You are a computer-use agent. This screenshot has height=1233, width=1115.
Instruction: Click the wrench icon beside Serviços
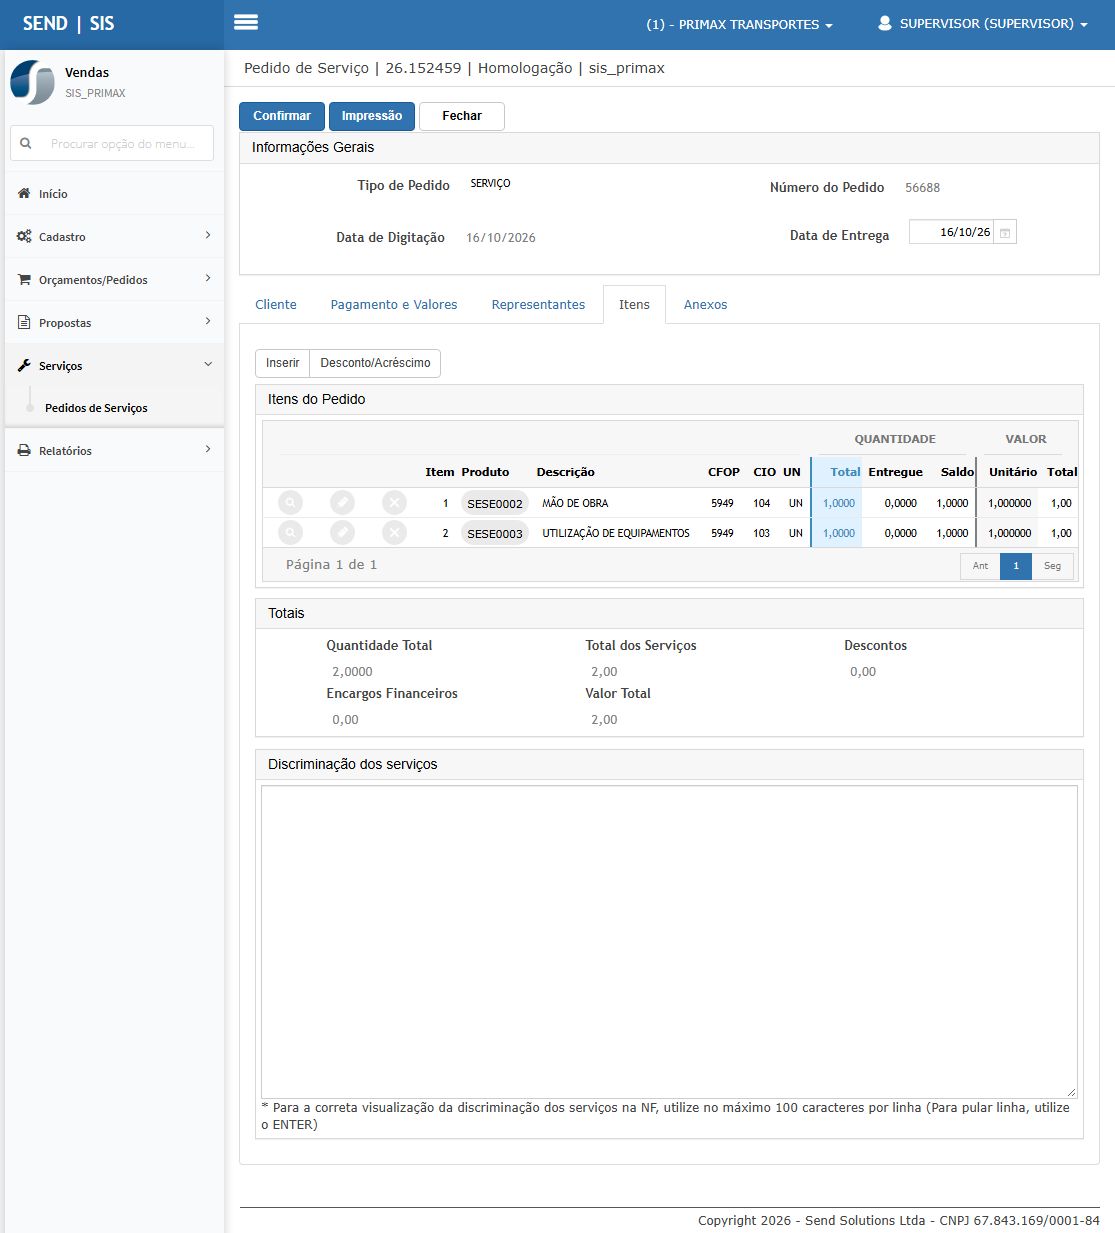[x=24, y=366]
